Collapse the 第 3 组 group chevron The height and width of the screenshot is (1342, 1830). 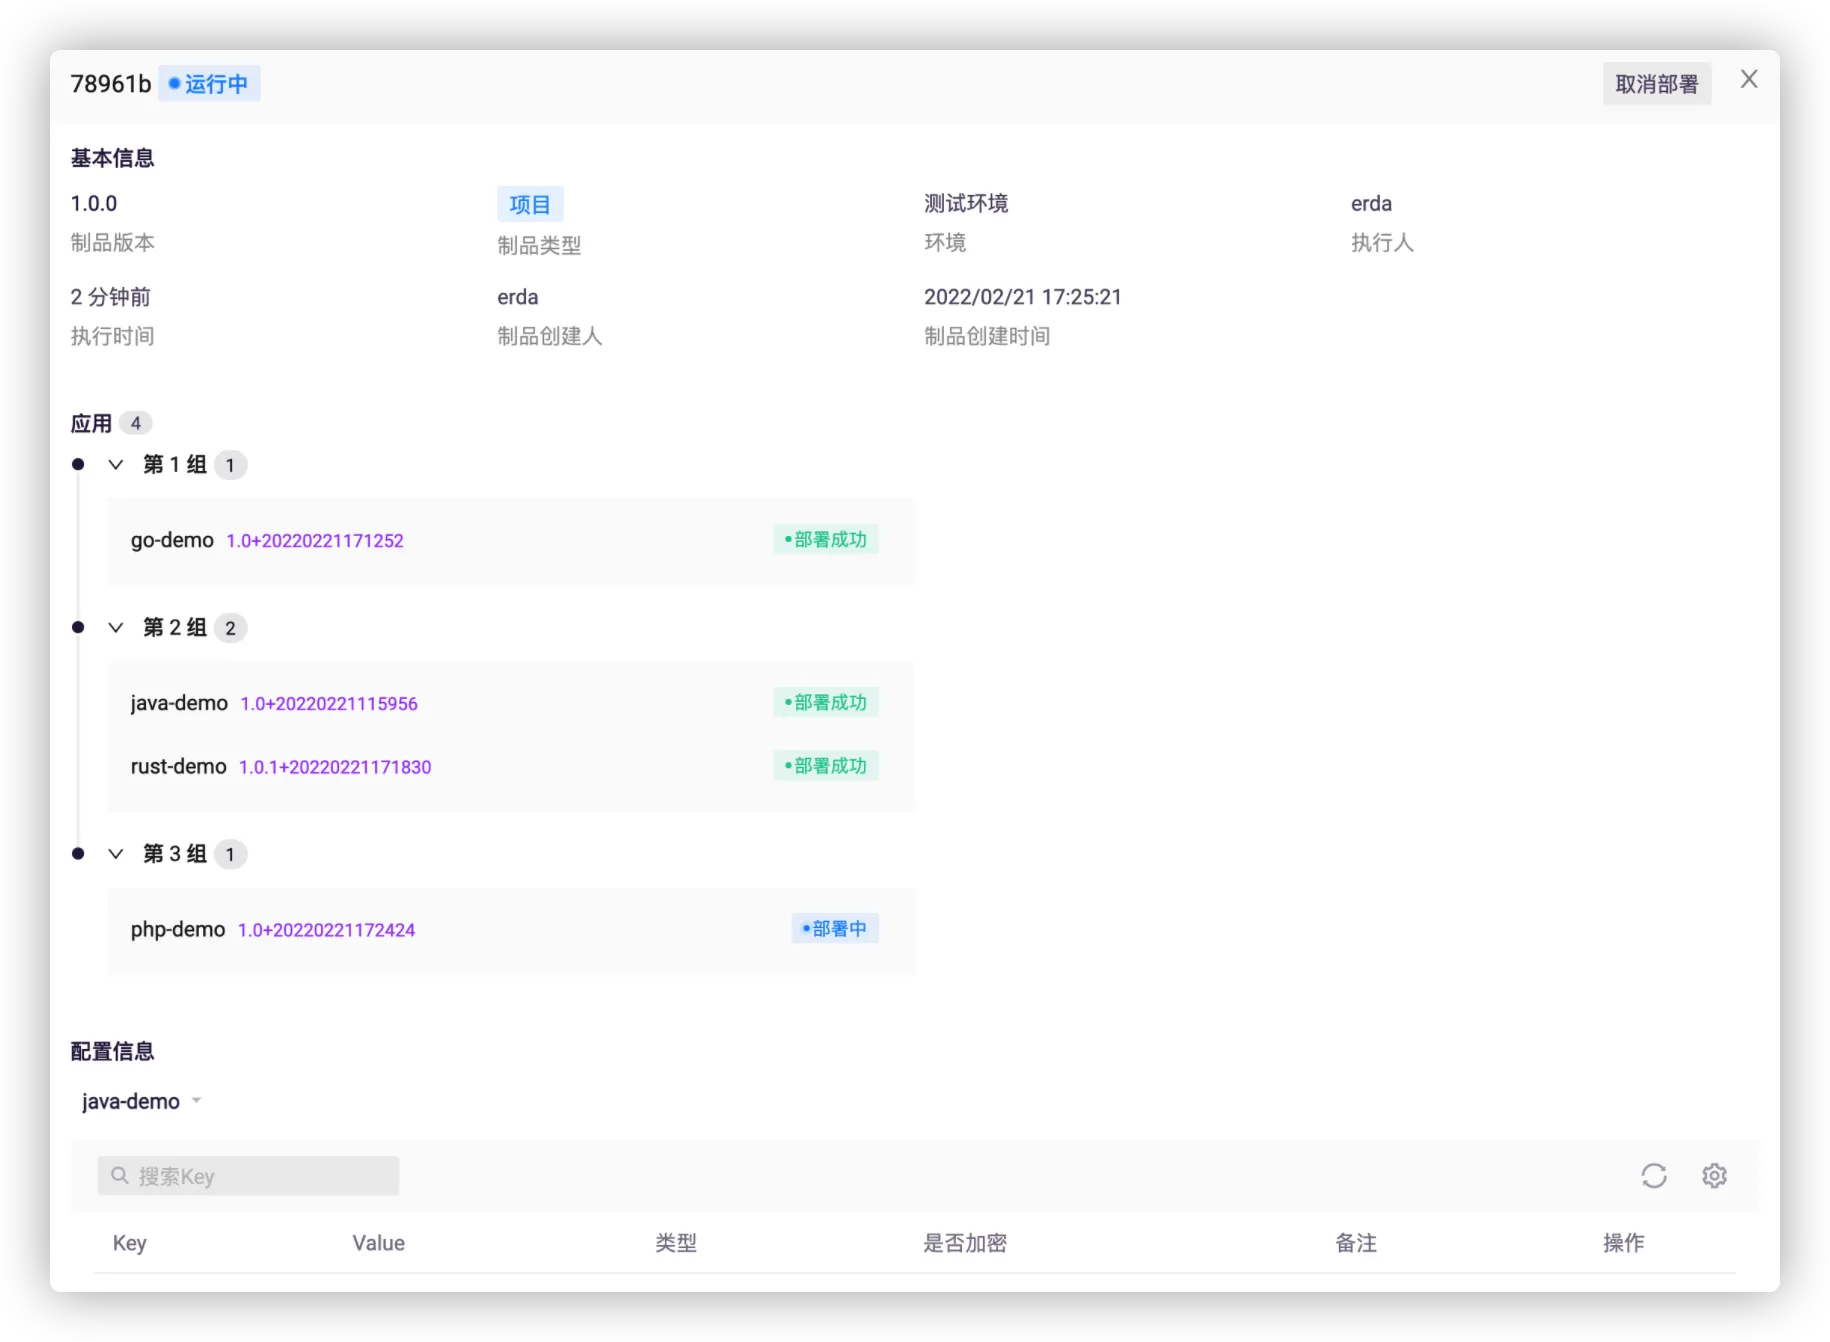point(116,854)
